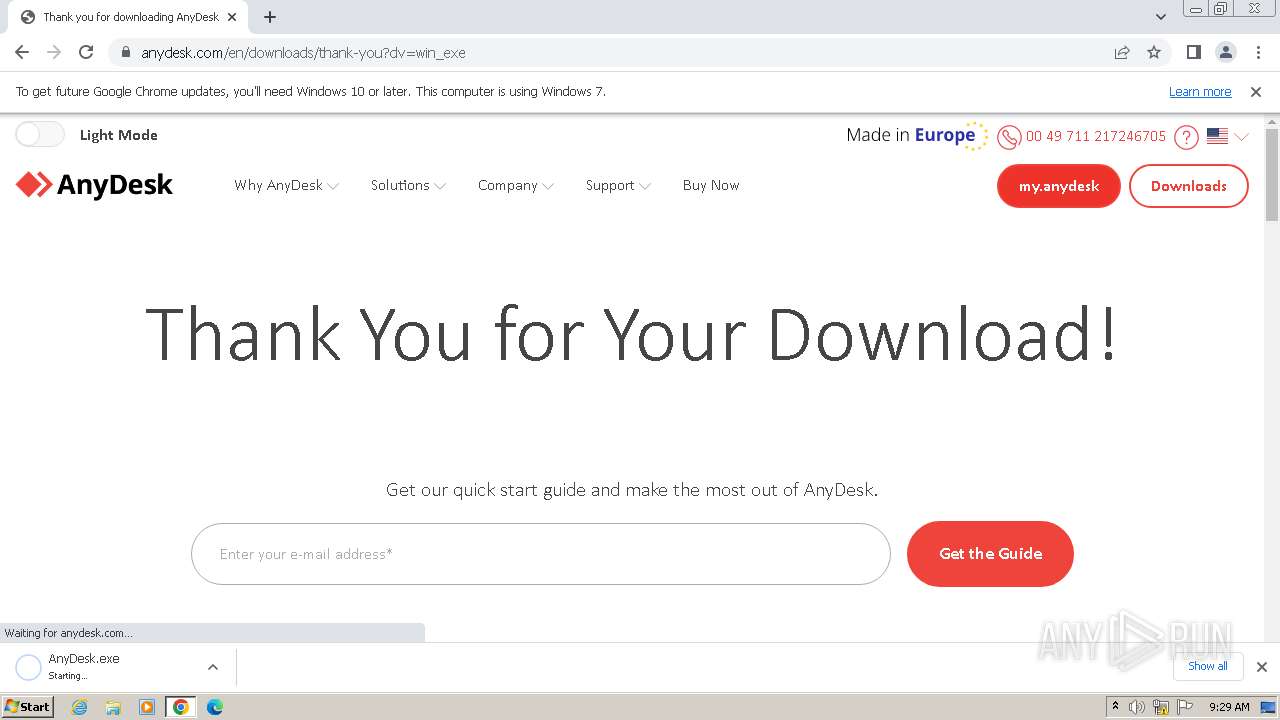The height and width of the screenshot is (720, 1280).
Task: Dismiss the Chrome update notice
Action: click(1256, 91)
